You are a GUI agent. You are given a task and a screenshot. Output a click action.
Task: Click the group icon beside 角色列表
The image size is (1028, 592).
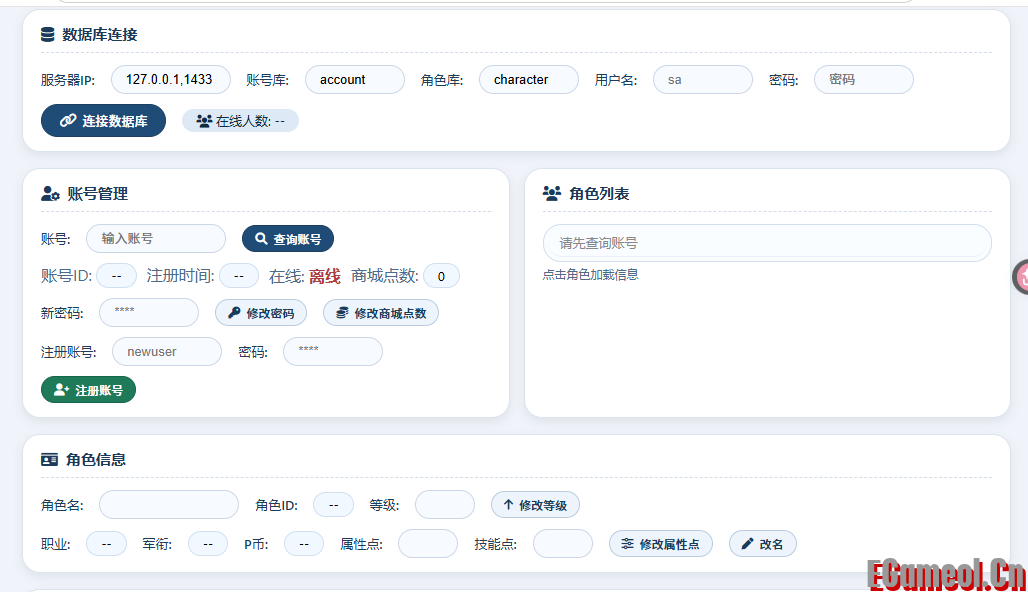pos(552,193)
